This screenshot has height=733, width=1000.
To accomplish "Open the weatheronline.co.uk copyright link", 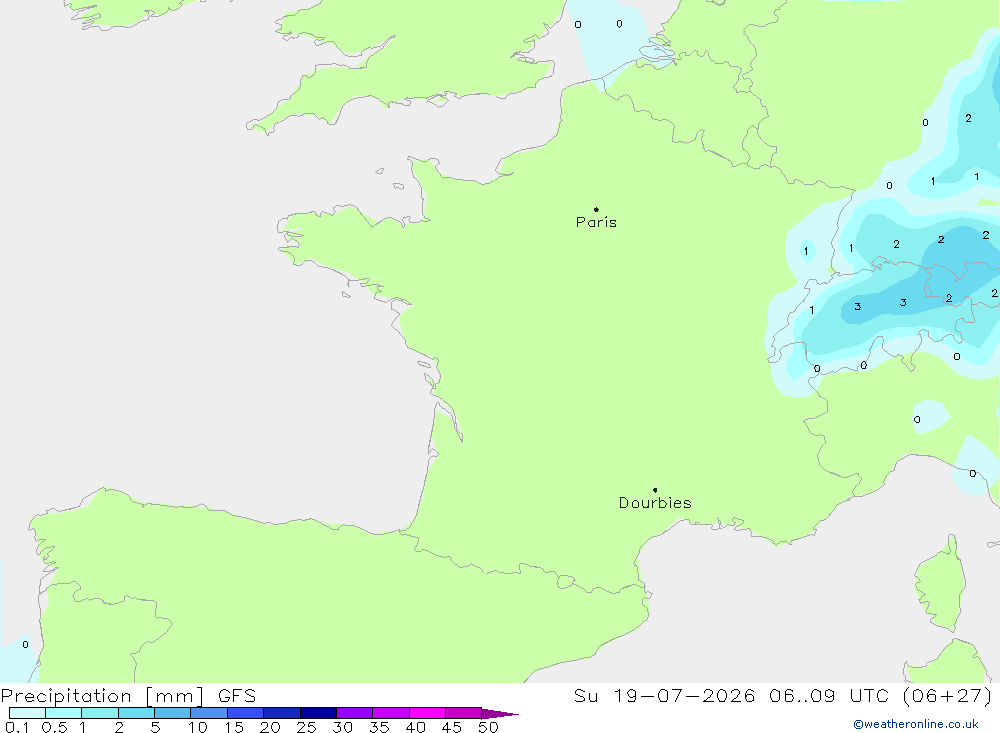I will [916, 724].
